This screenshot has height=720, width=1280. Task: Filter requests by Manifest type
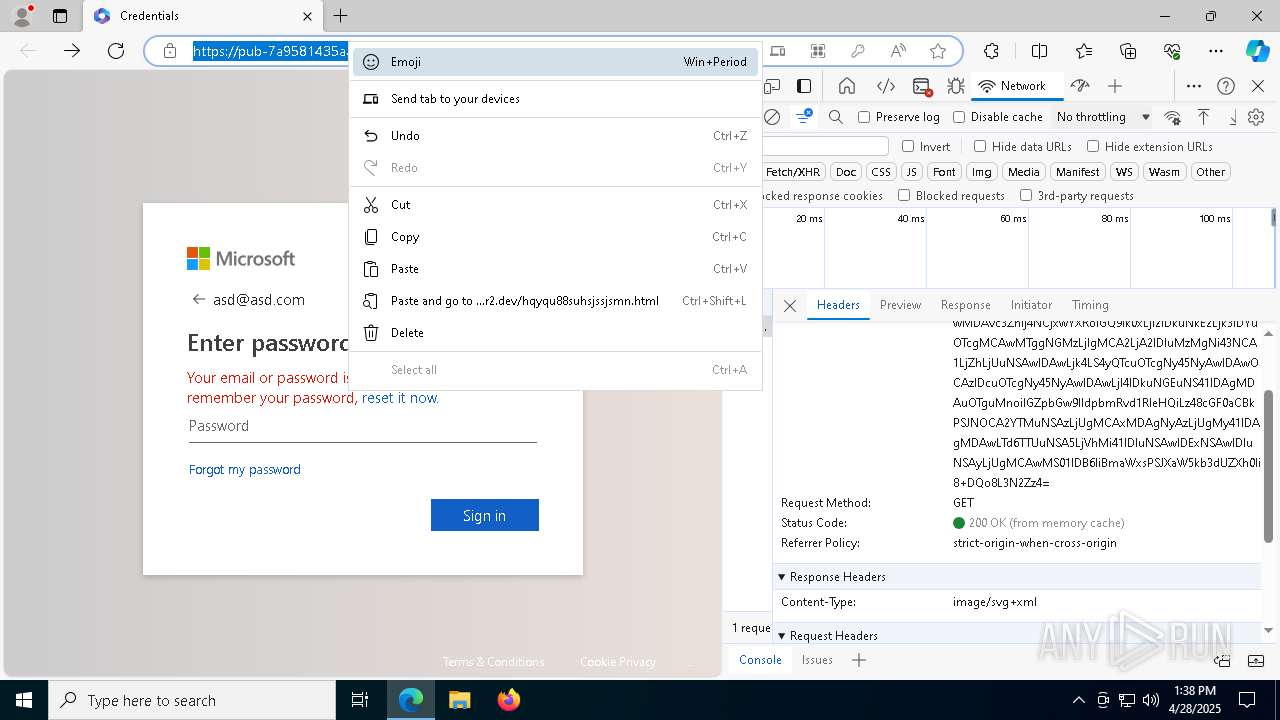(x=1078, y=172)
